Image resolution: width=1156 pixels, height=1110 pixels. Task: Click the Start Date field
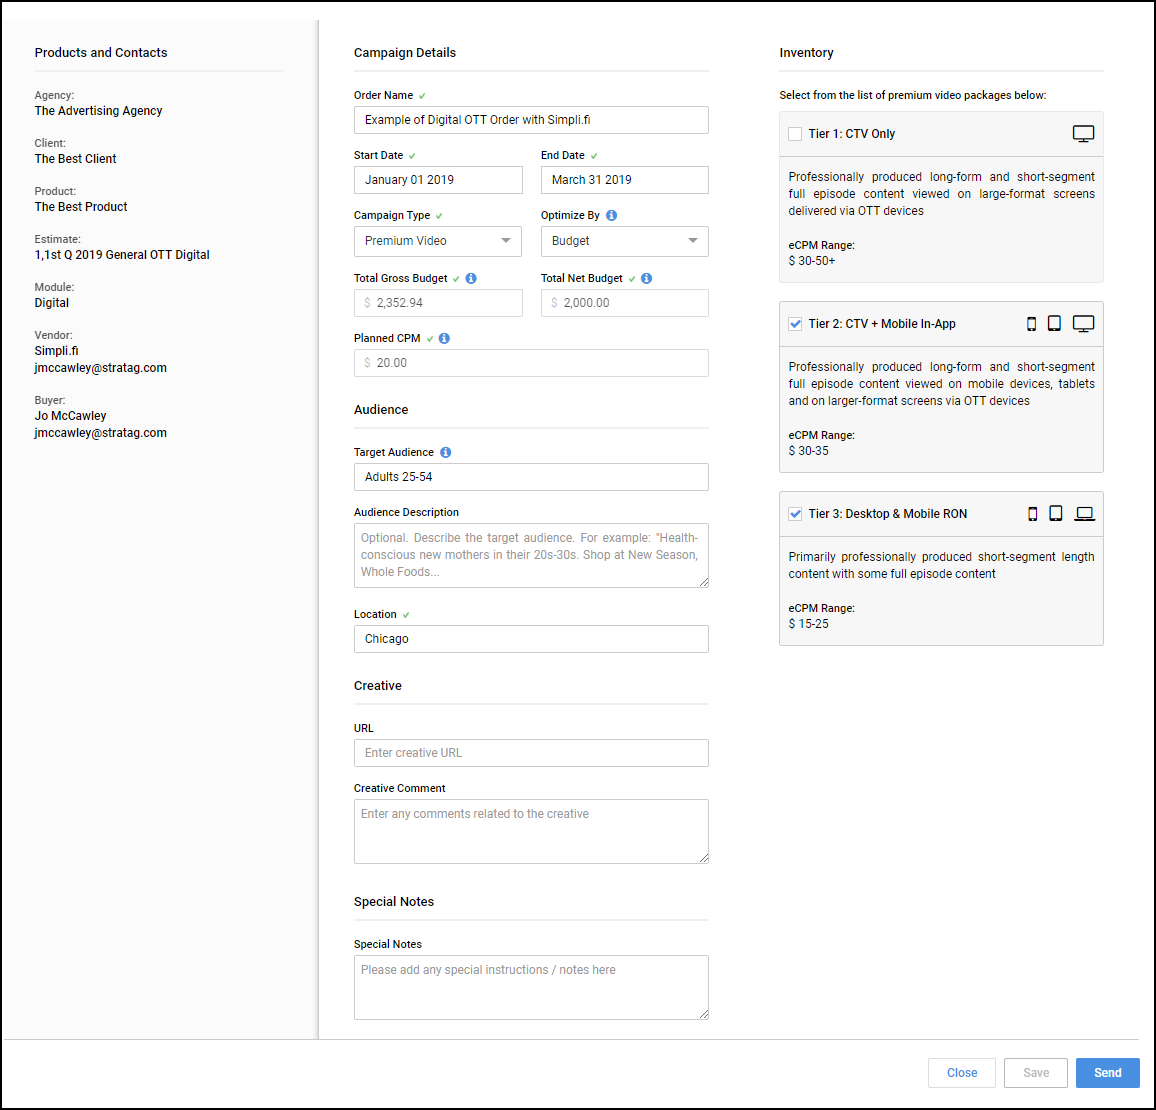[x=438, y=180]
